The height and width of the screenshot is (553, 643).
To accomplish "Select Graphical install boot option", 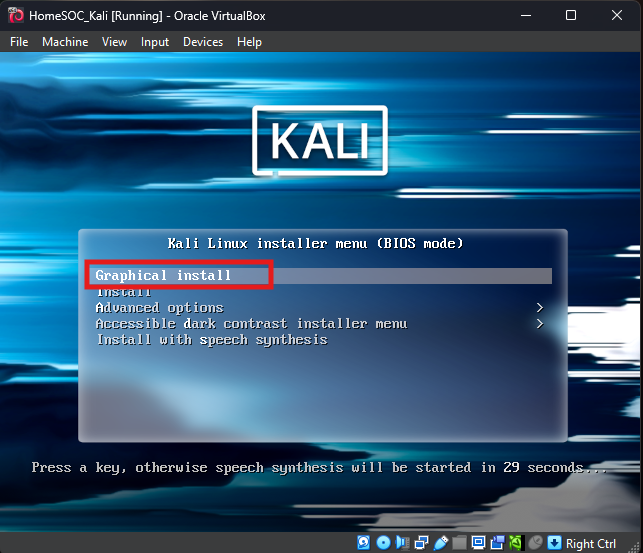I will [x=323, y=275].
